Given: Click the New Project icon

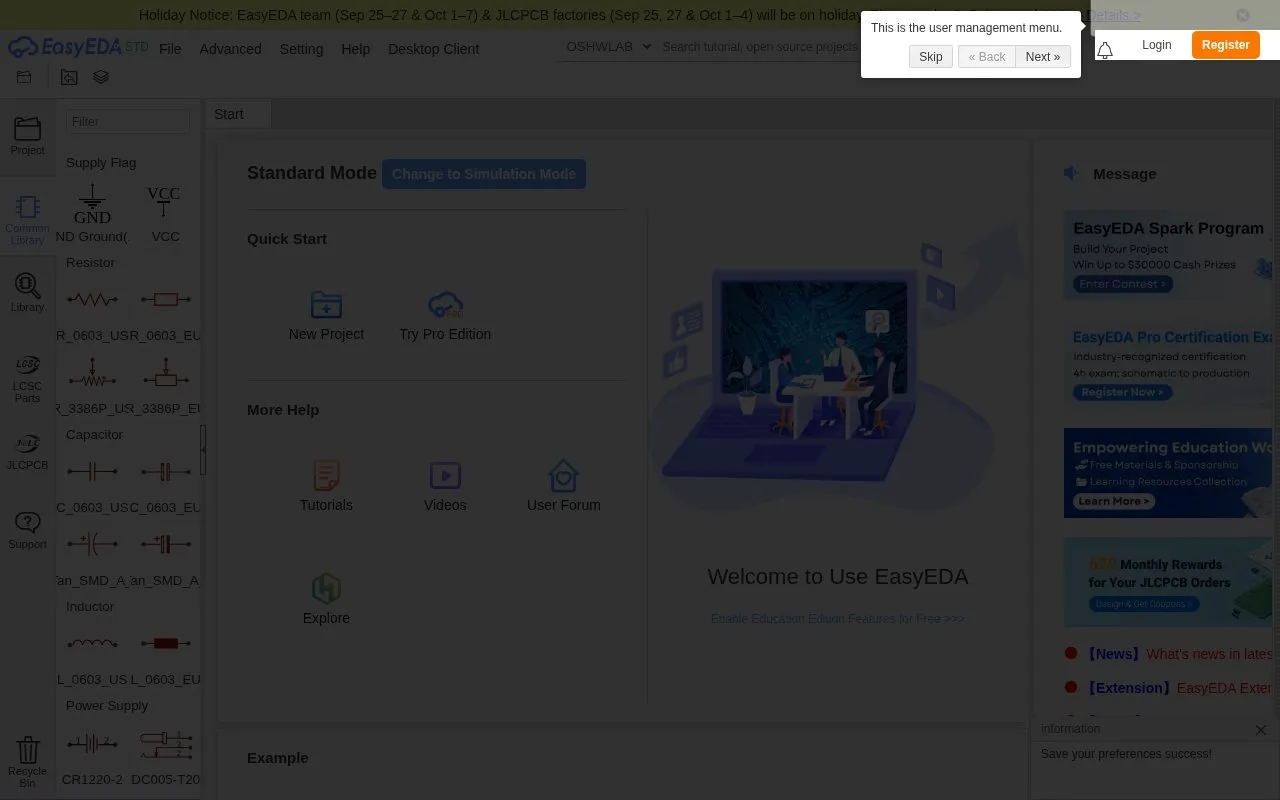Looking at the screenshot, I should tap(326, 304).
